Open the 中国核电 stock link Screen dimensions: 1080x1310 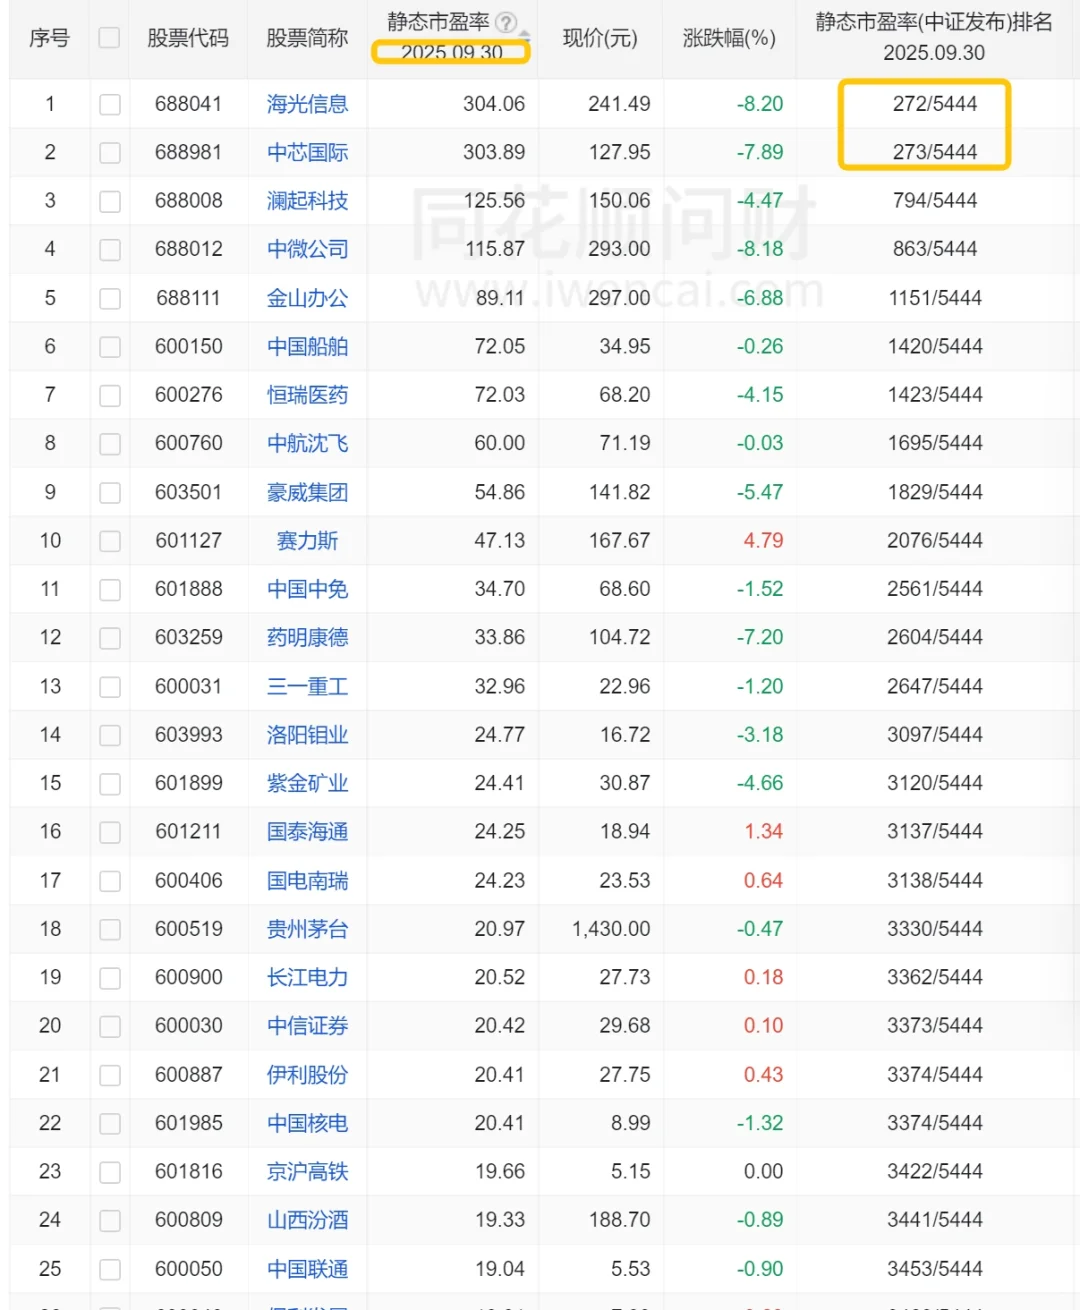point(307,1123)
